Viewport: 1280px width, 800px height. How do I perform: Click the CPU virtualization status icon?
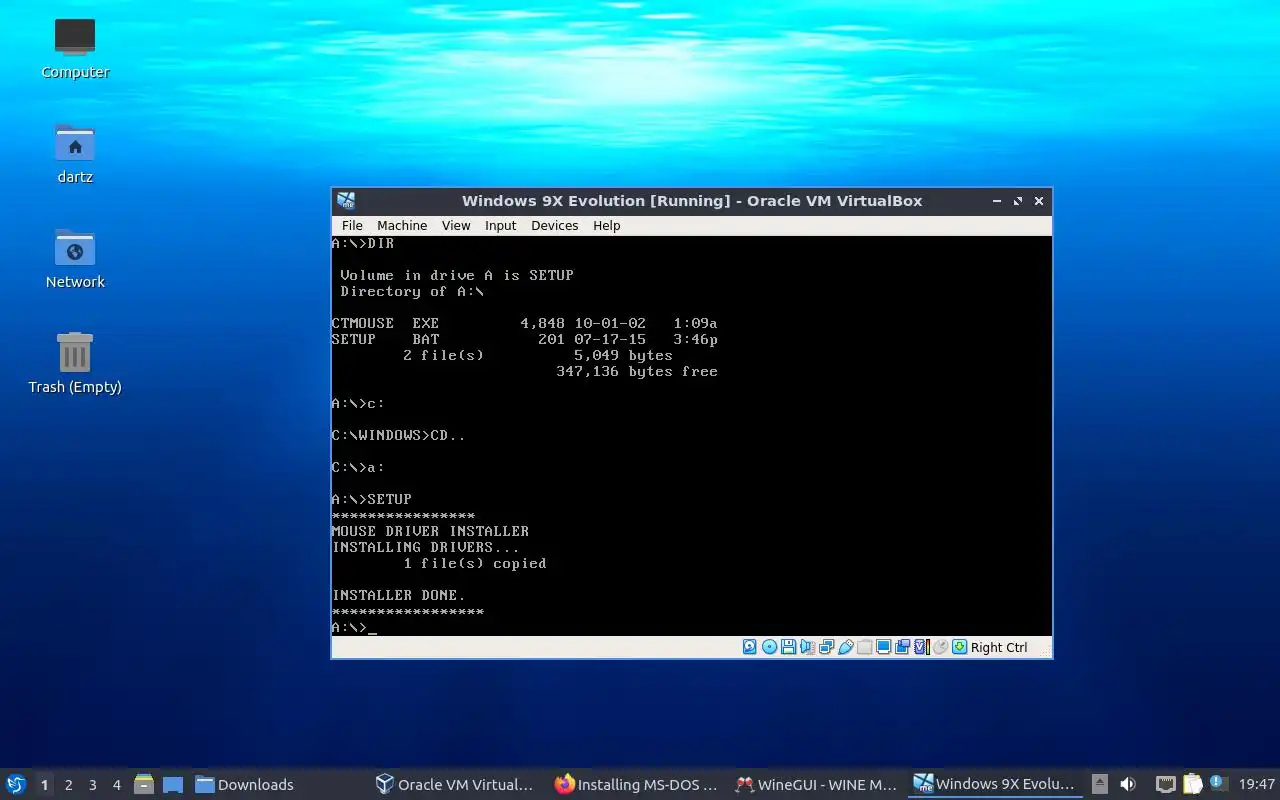(x=922, y=647)
